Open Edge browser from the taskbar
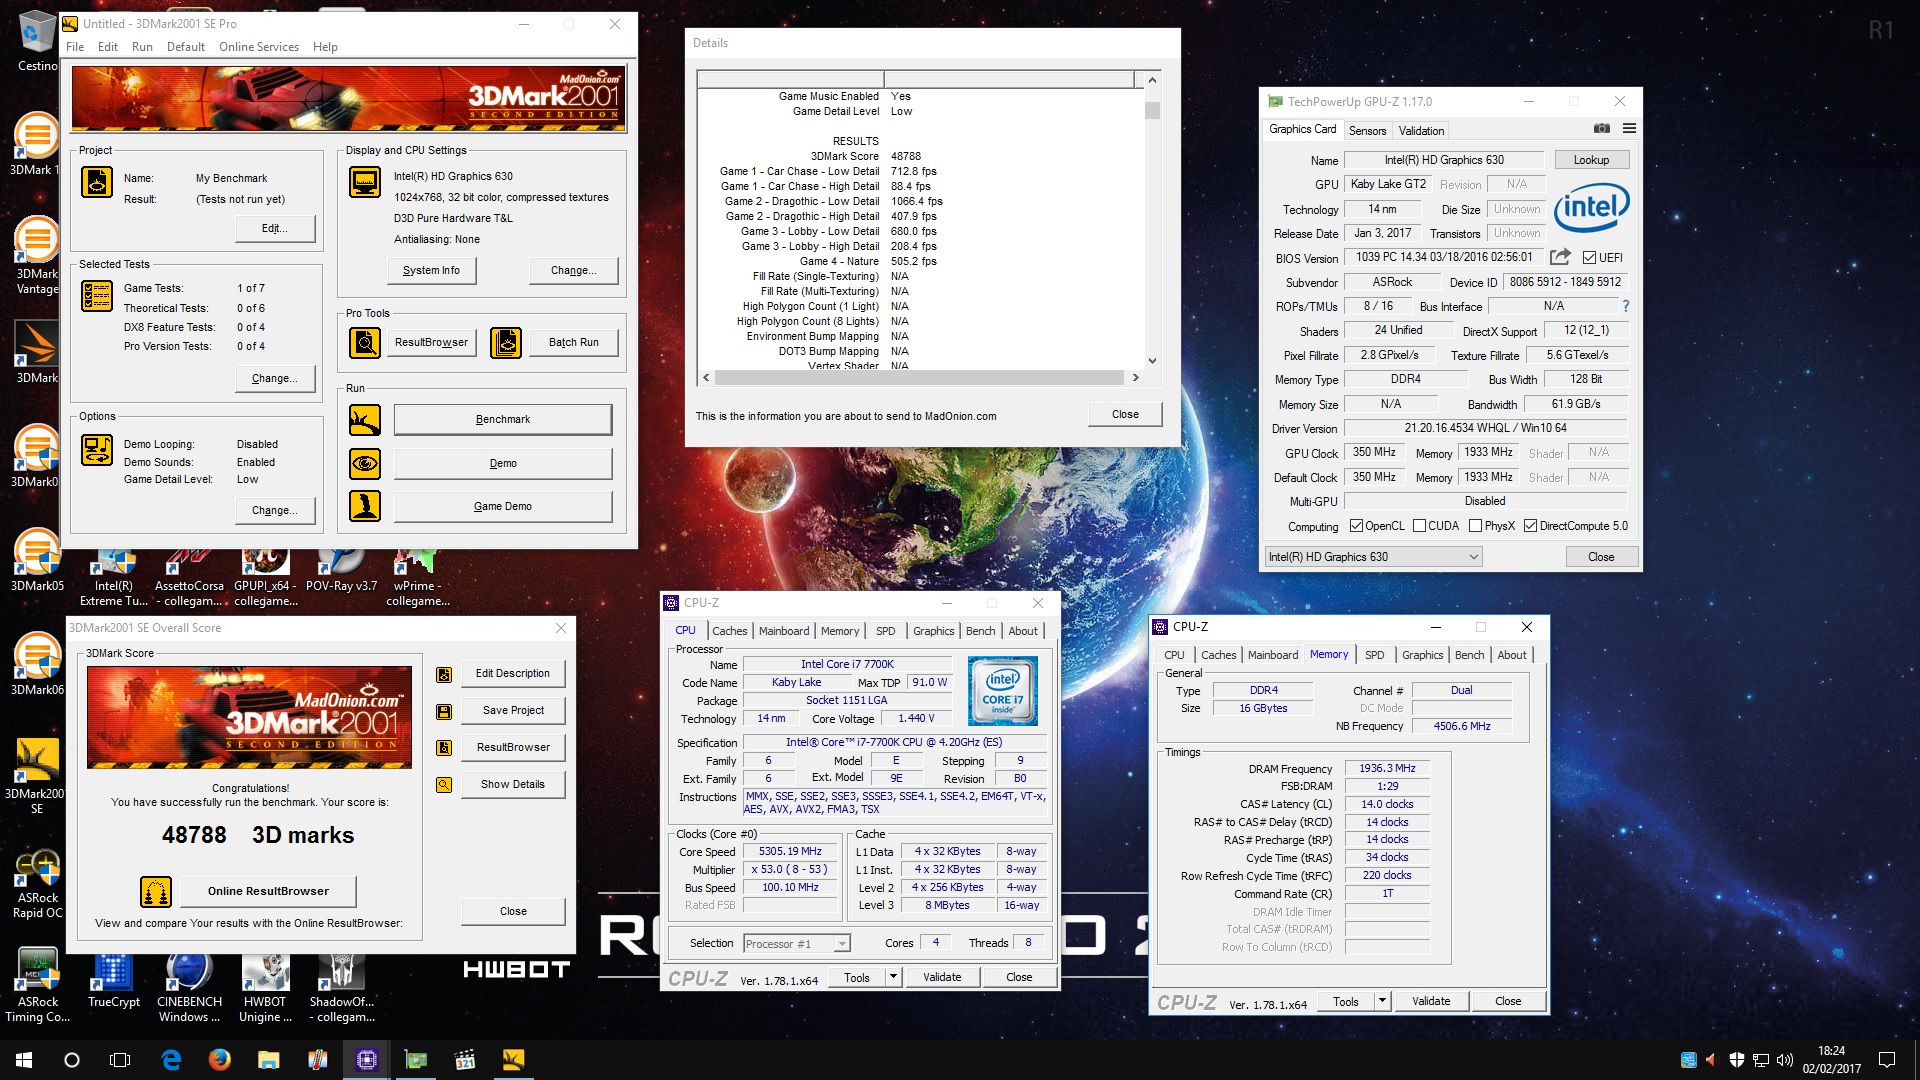The height and width of the screenshot is (1080, 1920). [171, 1060]
